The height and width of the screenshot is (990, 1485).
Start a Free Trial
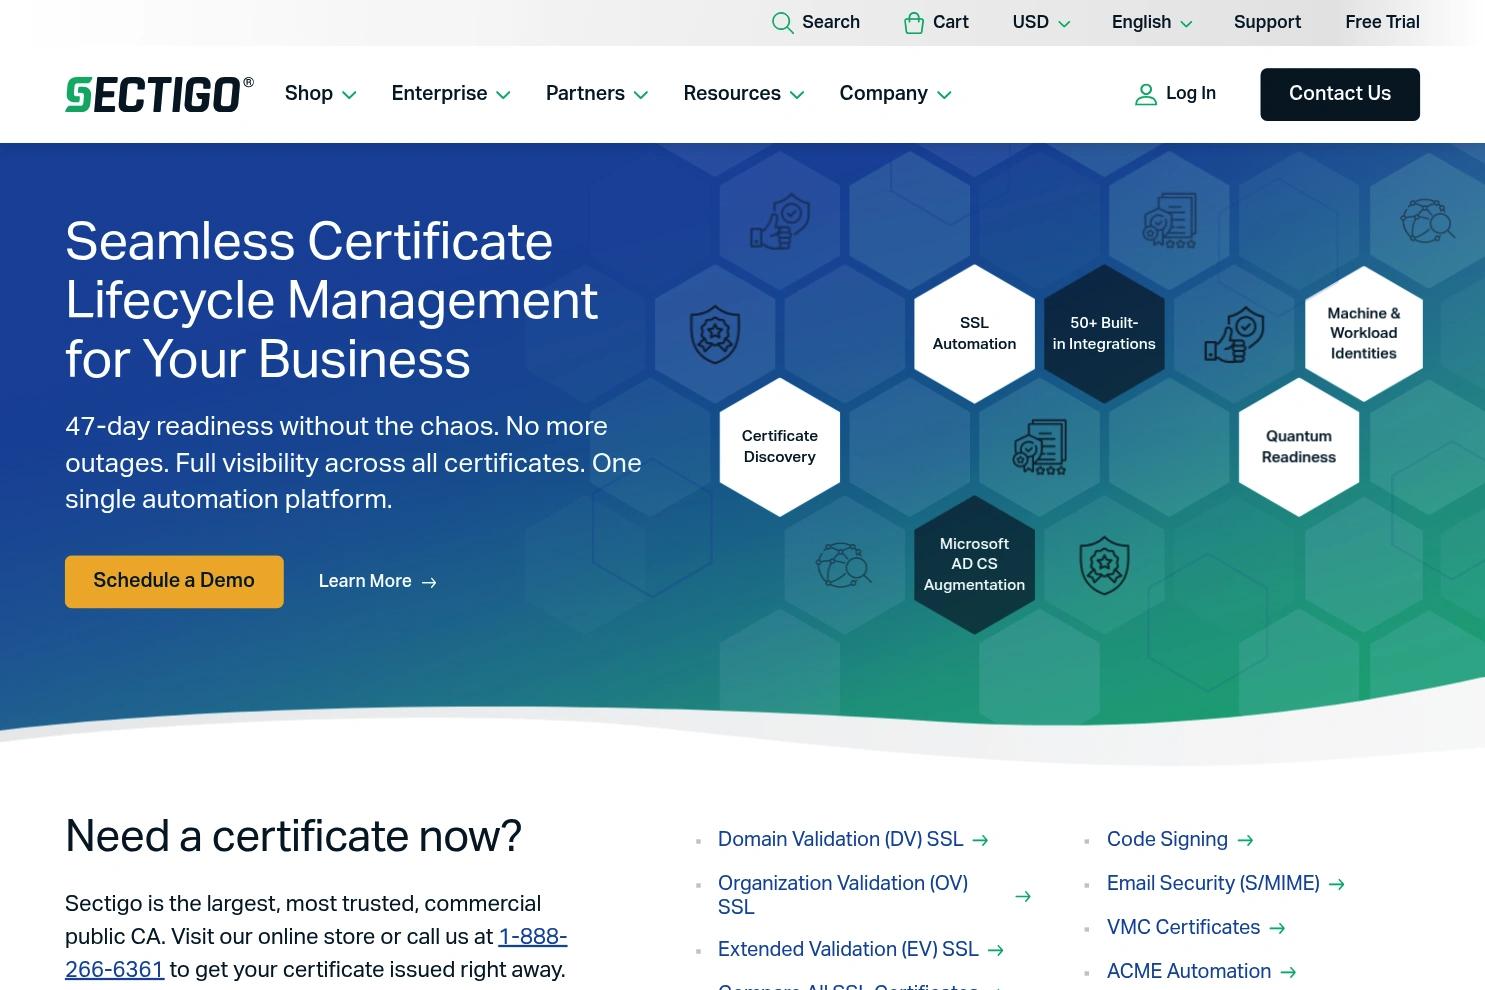coord(1382,23)
